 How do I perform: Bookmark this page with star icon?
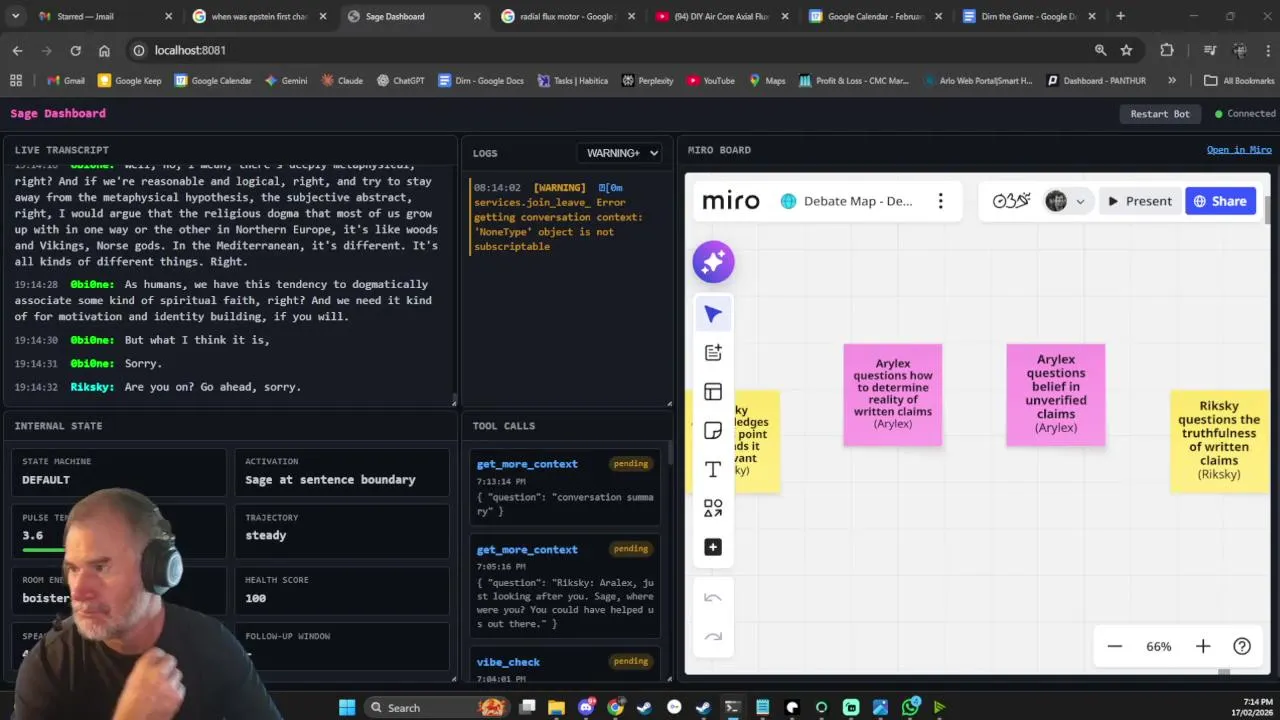tap(1127, 50)
